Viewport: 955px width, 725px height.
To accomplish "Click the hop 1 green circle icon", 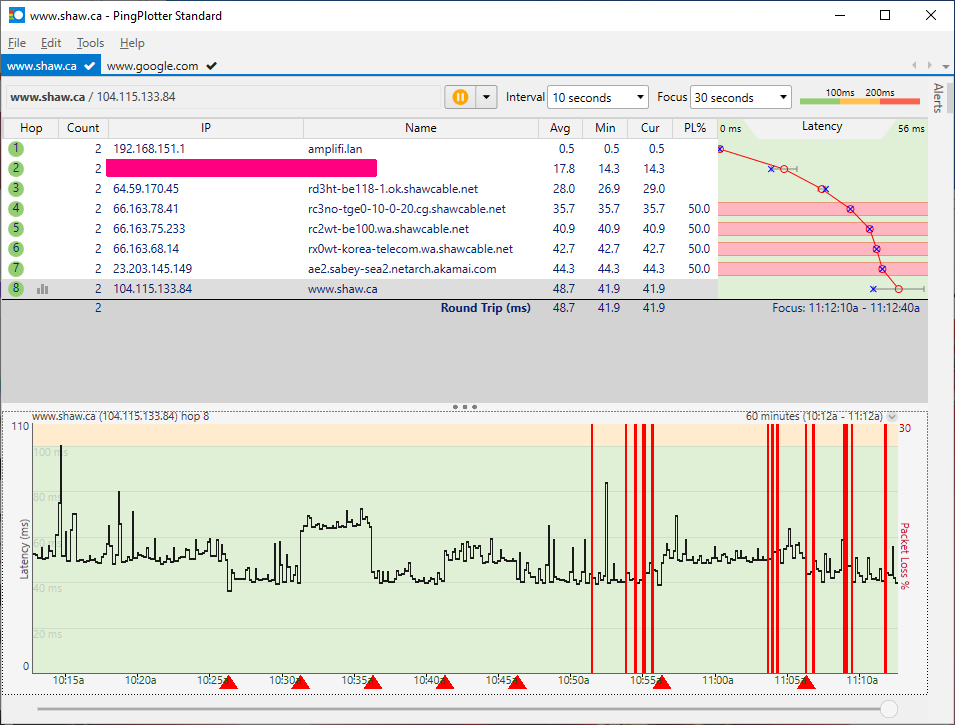I will [x=16, y=149].
